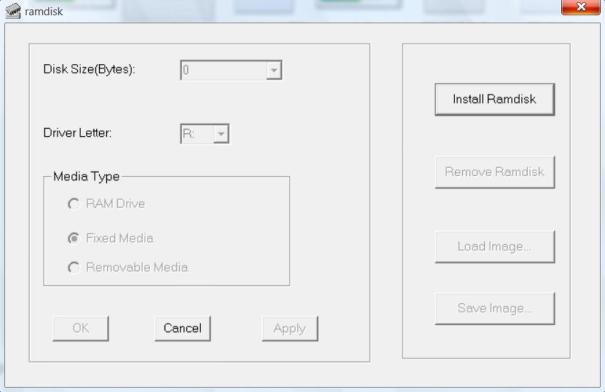Click the Disk Size(Bytes) label
The width and height of the screenshot is (605, 392).
coord(89,69)
